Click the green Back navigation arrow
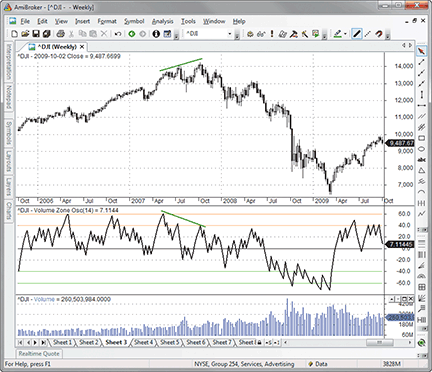432x372 pixels. pyautogui.click(x=132, y=34)
